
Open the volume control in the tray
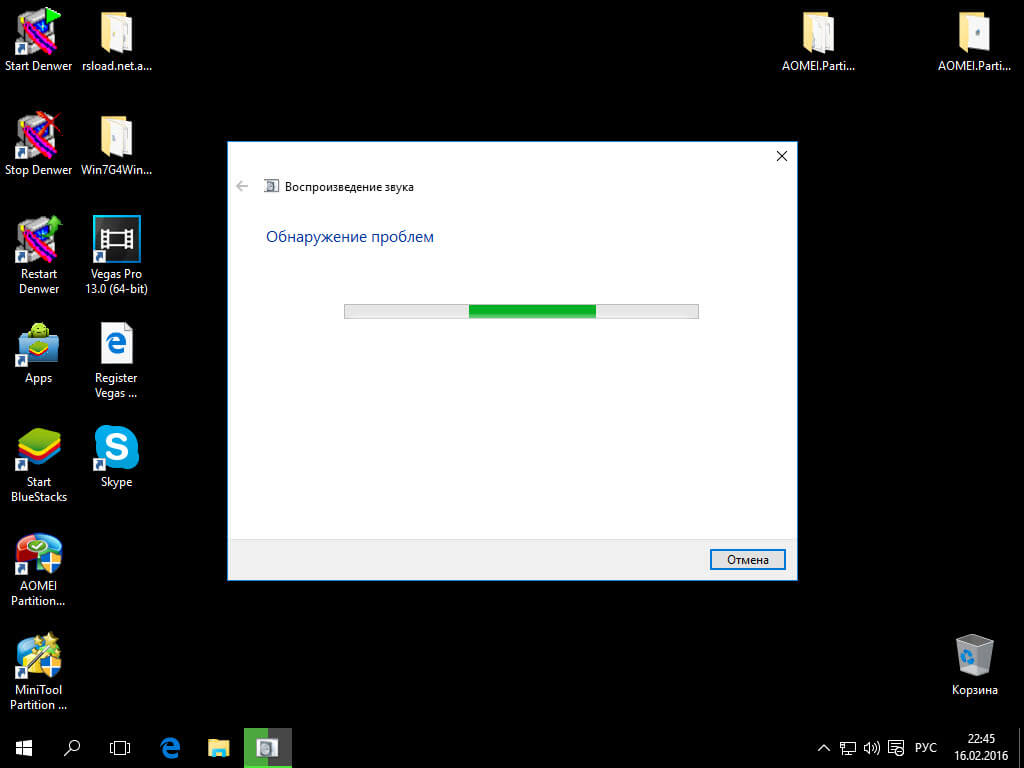(x=871, y=747)
